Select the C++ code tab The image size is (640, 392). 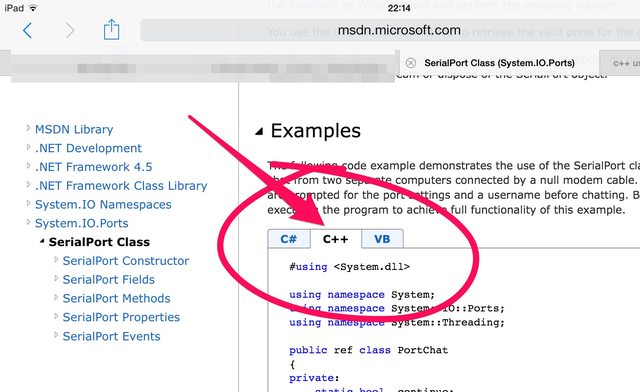click(336, 239)
